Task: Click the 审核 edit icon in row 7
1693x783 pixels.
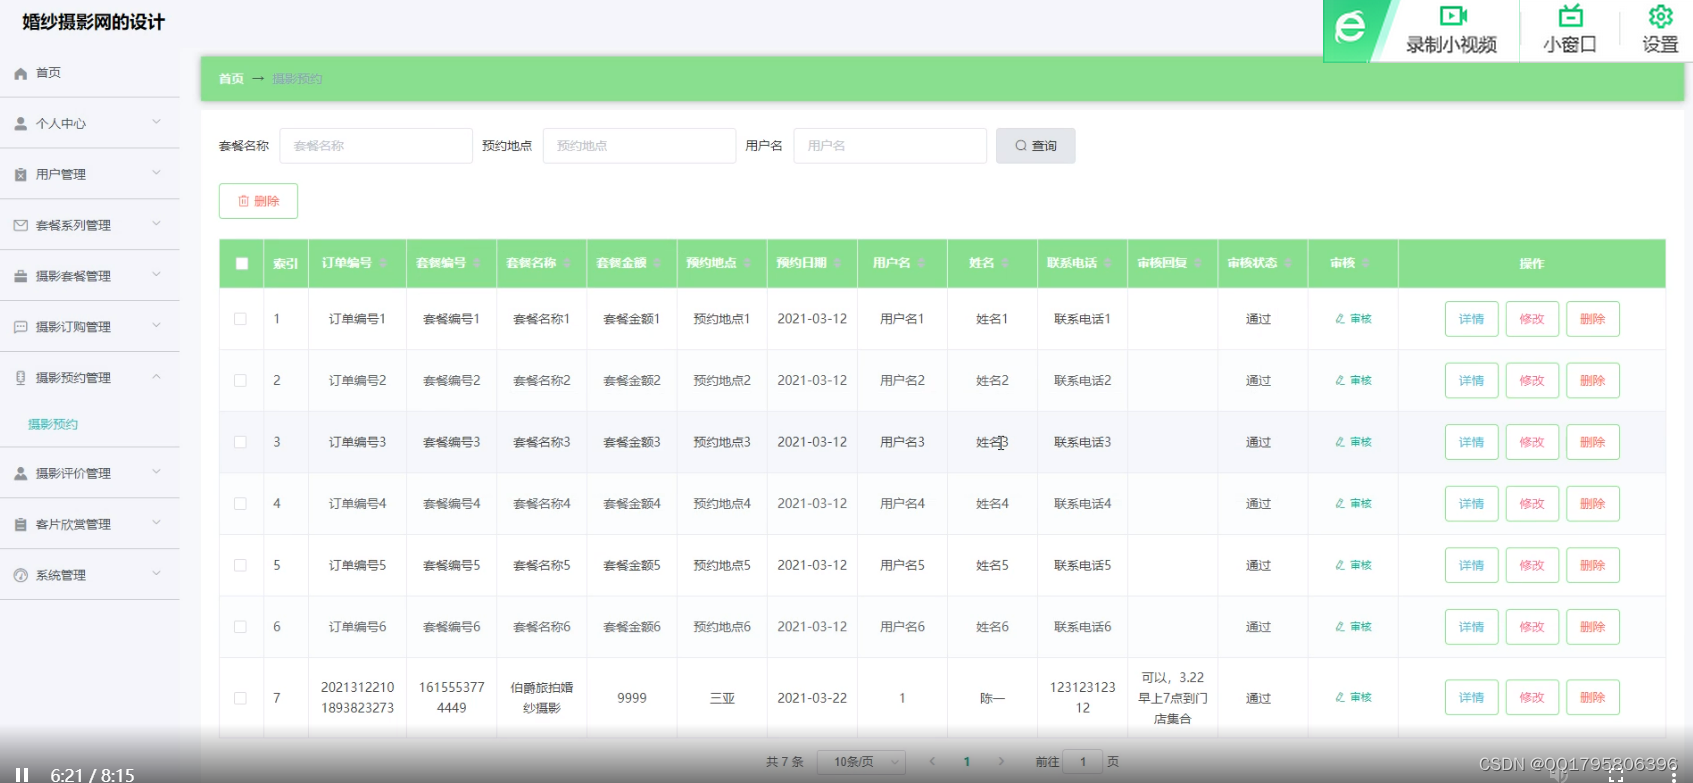Action: 1340,698
